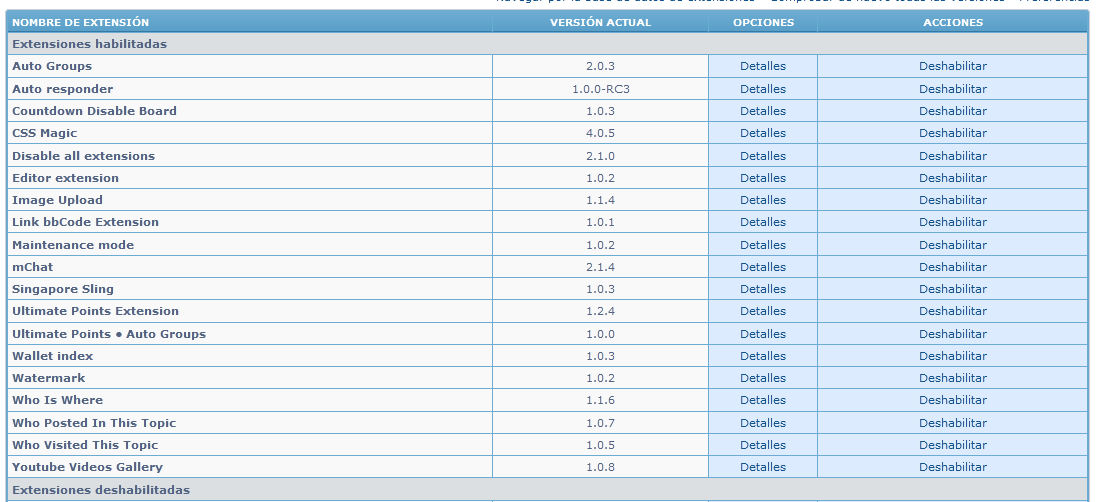Show Detalles for Who Is Where
The width and height of the screenshot is (1099, 502).
click(x=763, y=400)
